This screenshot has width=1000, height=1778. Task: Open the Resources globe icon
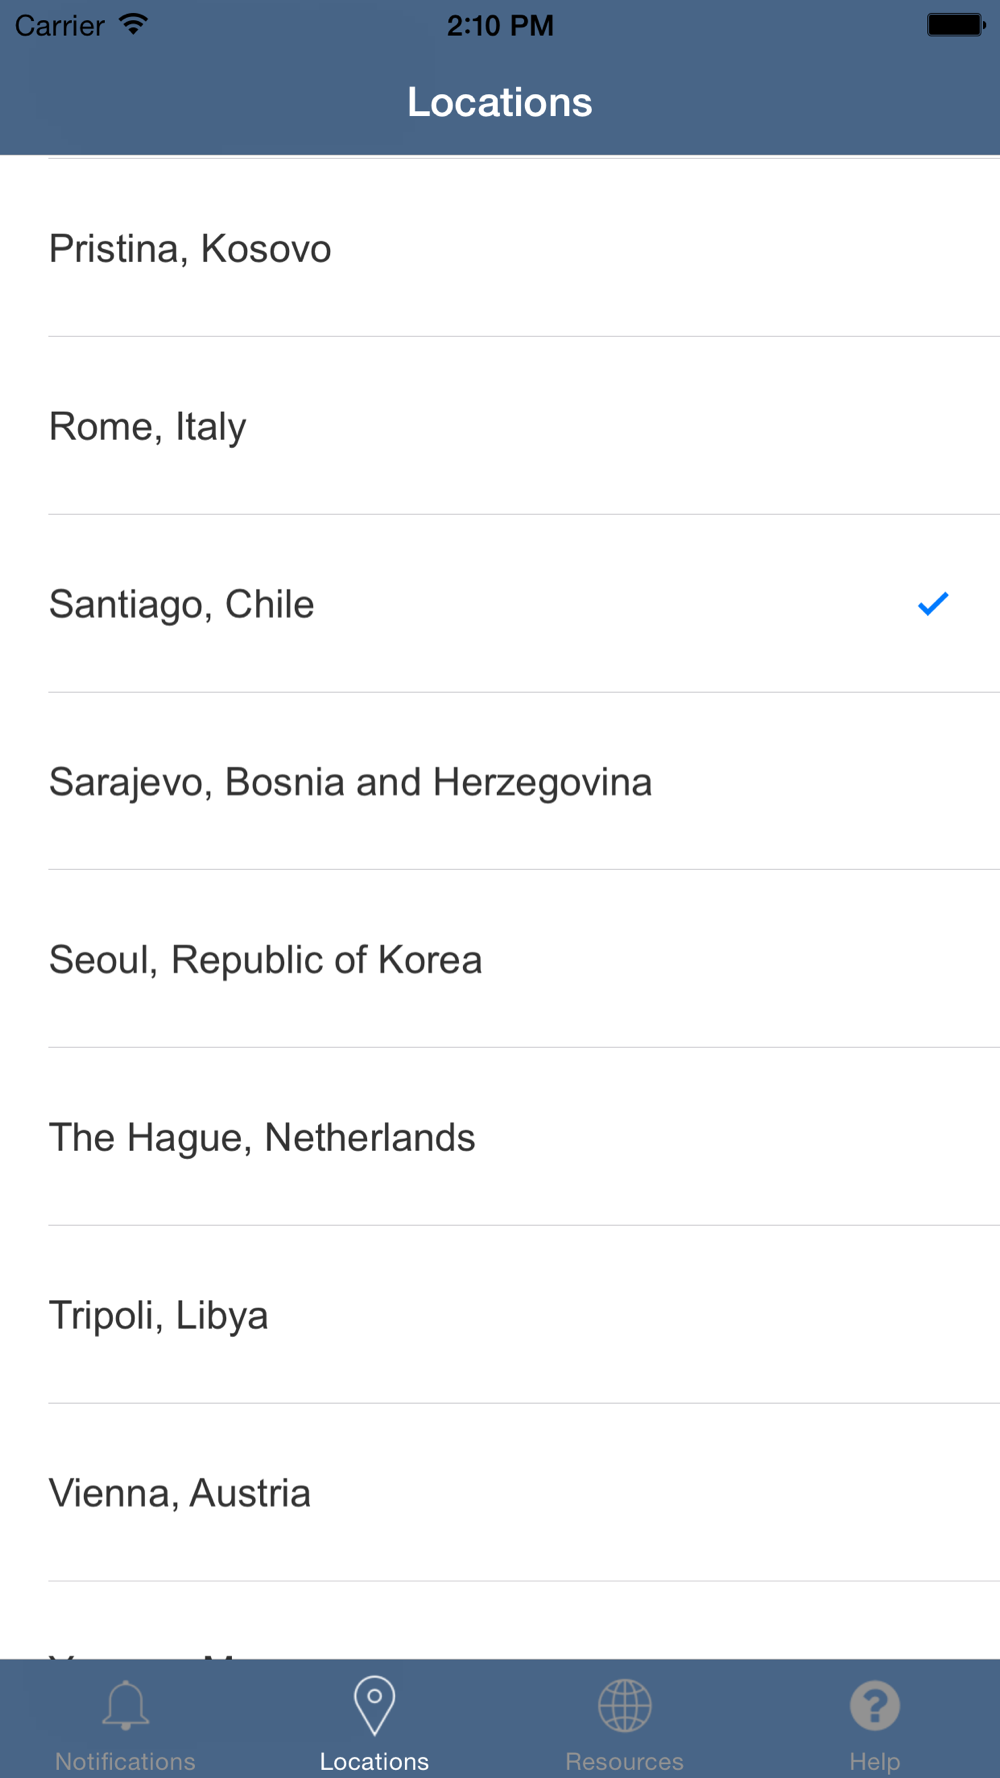coord(625,1705)
